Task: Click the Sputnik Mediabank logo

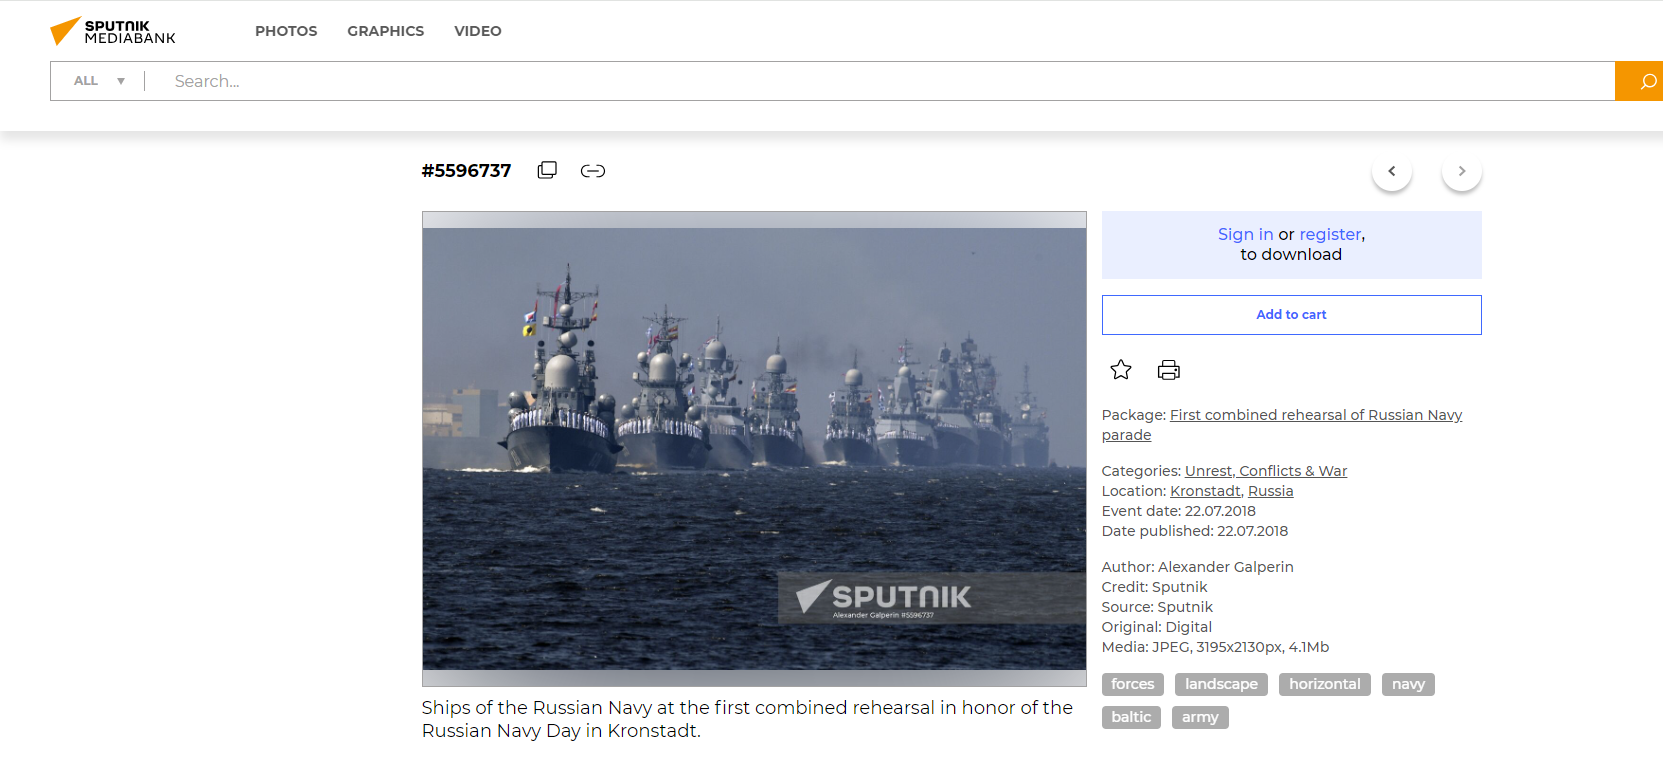Action: pyautogui.click(x=112, y=31)
